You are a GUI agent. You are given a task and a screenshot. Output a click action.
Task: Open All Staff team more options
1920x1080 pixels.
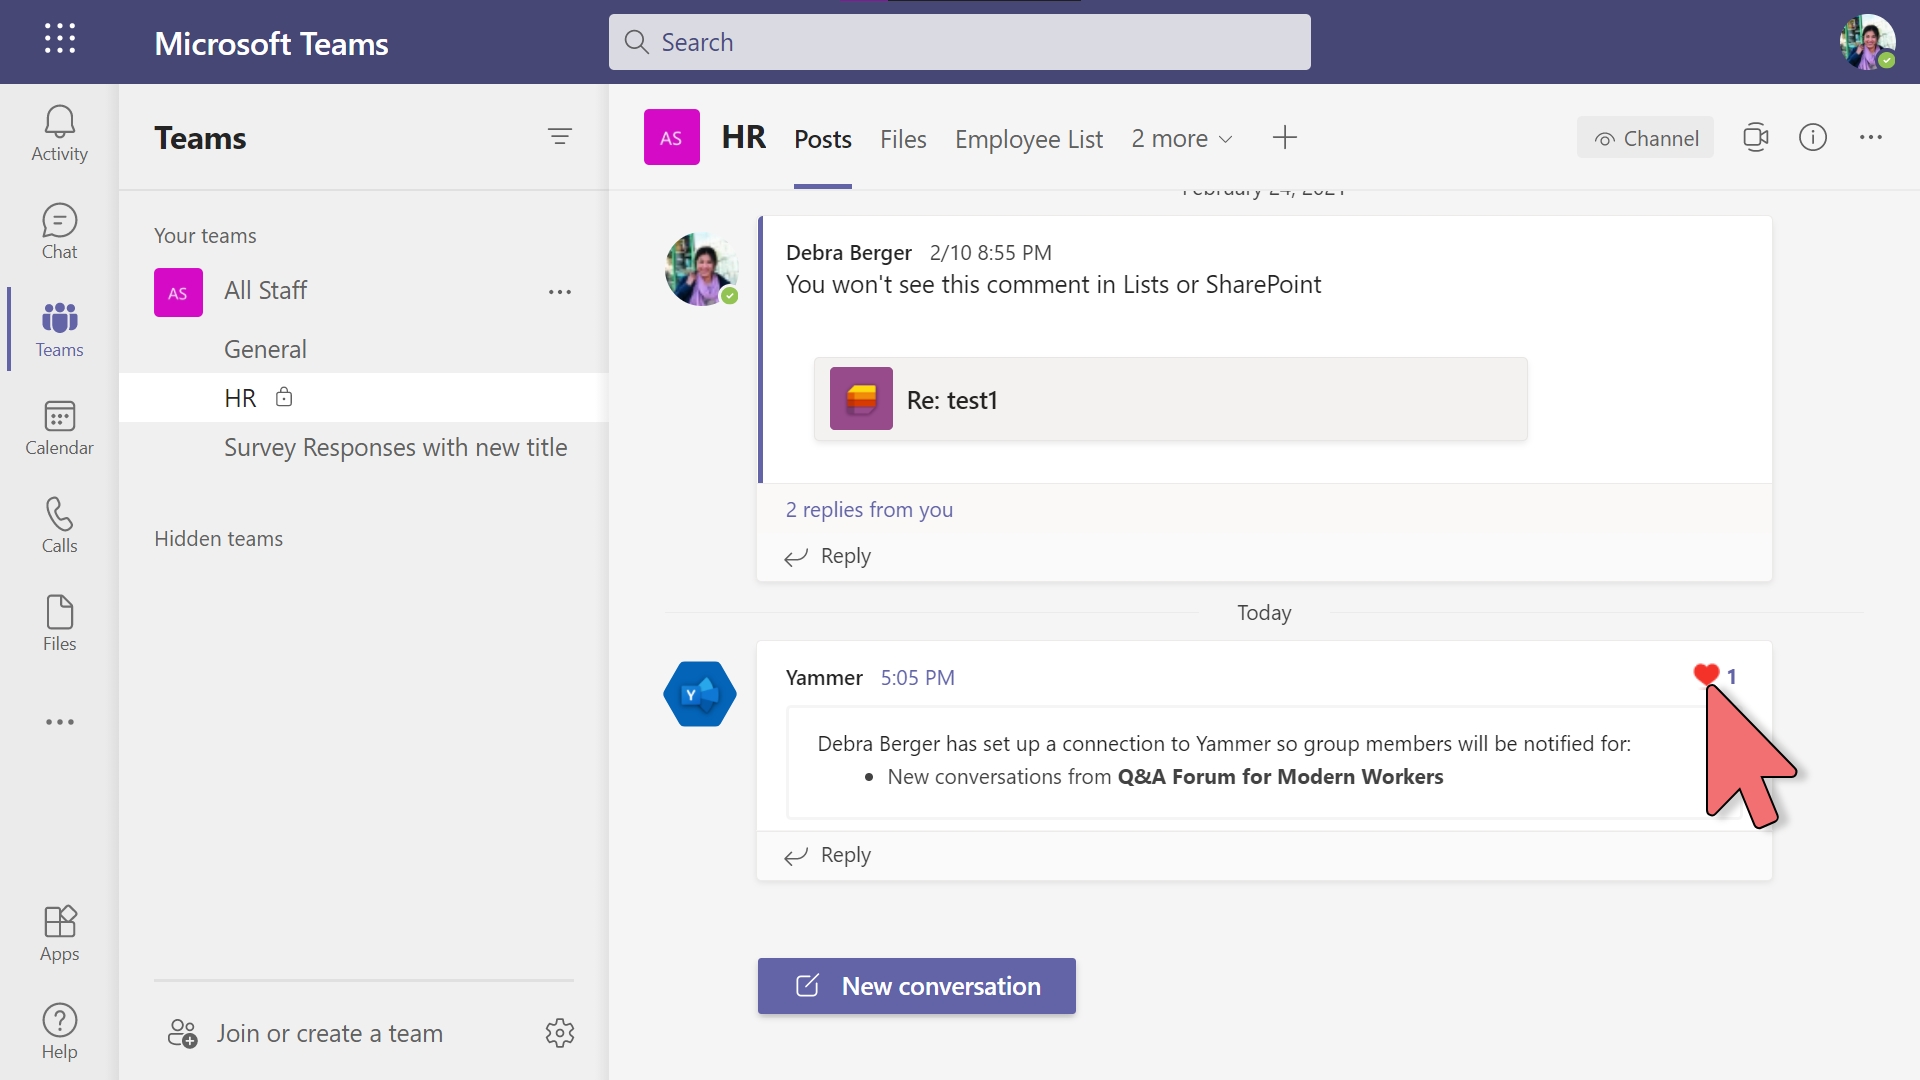tap(560, 292)
